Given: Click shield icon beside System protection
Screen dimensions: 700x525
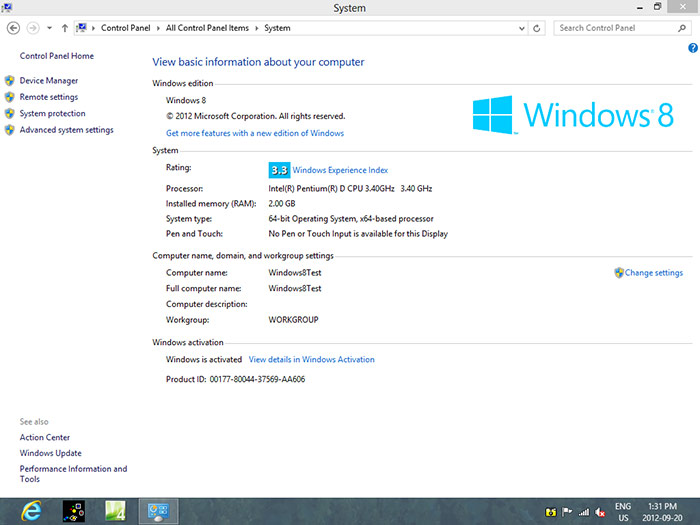Looking at the screenshot, I should click(x=9, y=113).
